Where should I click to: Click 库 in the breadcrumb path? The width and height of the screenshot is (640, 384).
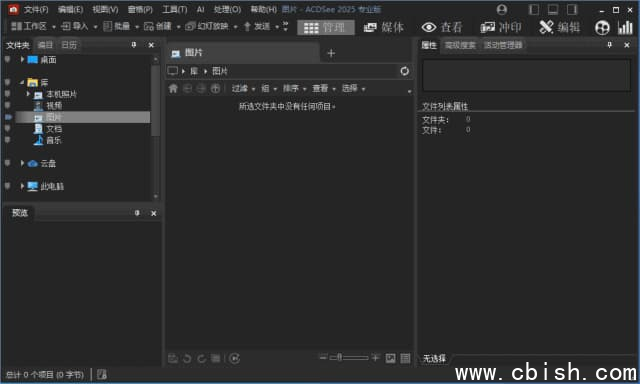194,71
